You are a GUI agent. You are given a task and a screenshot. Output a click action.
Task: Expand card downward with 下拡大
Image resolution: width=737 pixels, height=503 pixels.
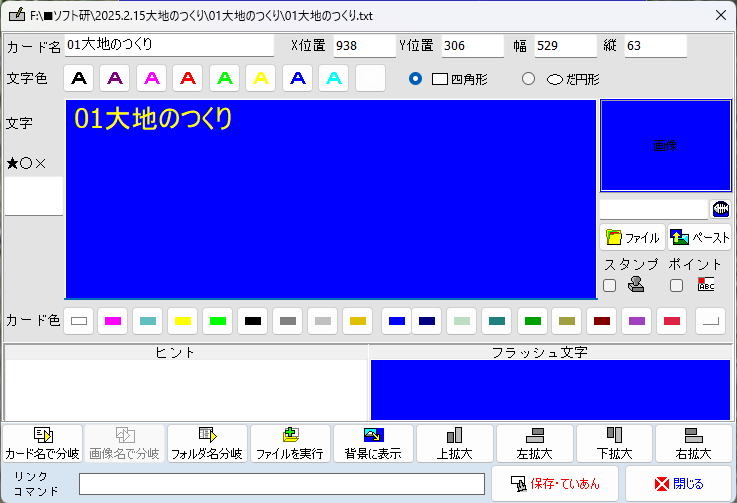(614, 443)
